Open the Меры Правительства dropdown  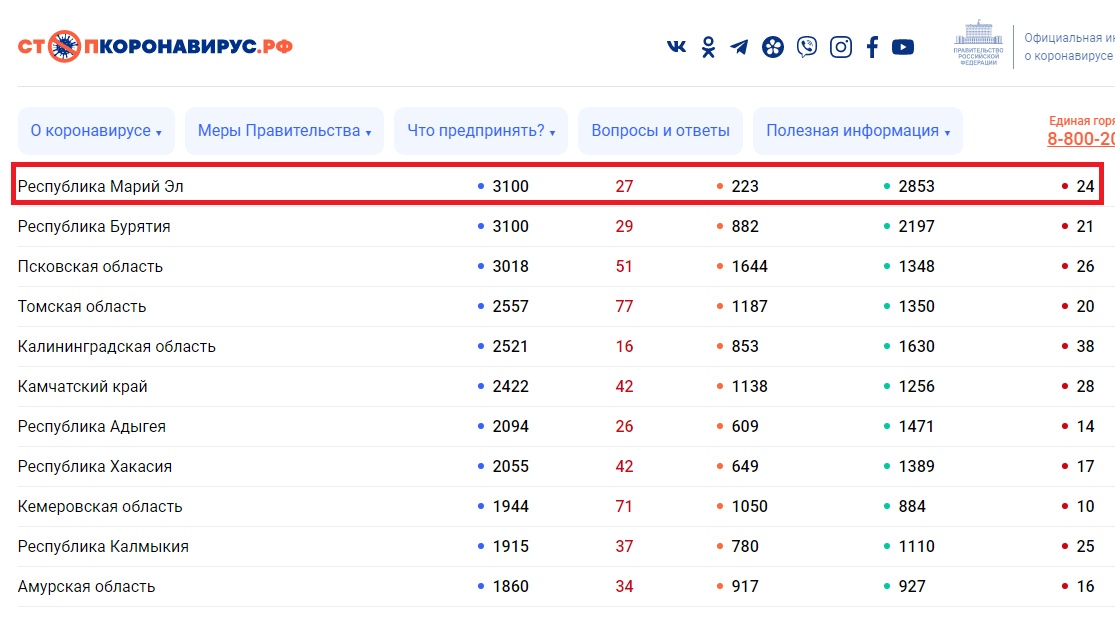coord(284,130)
